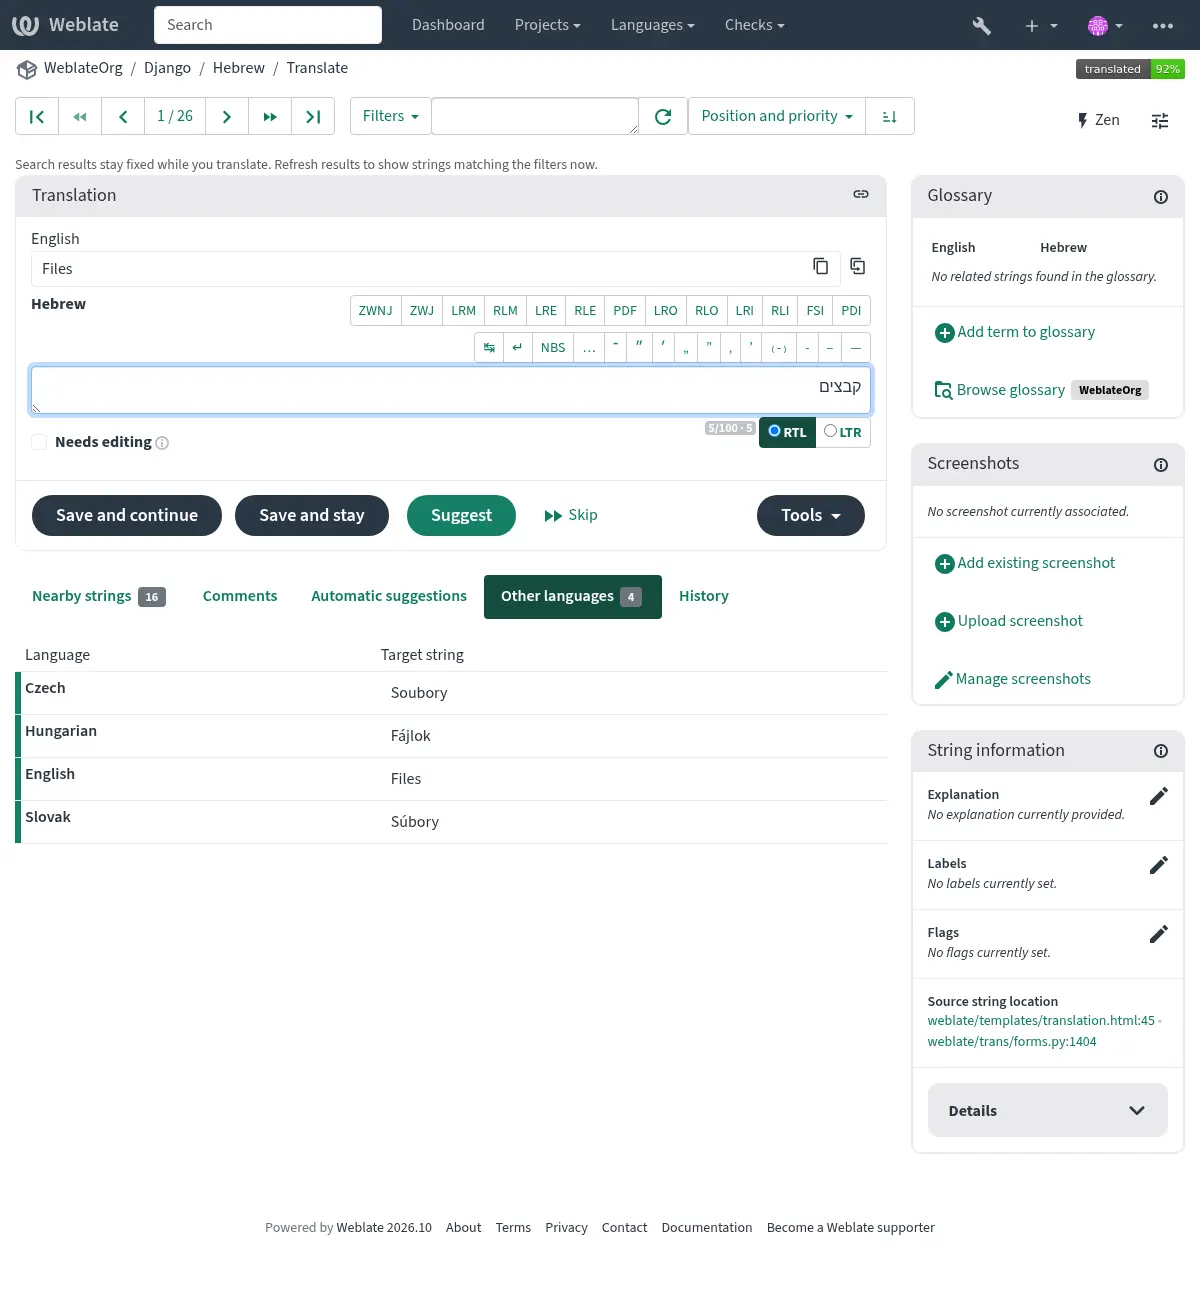This screenshot has width=1200, height=1298.
Task: Open Position and priority sort dropdown
Action: [x=777, y=117]
